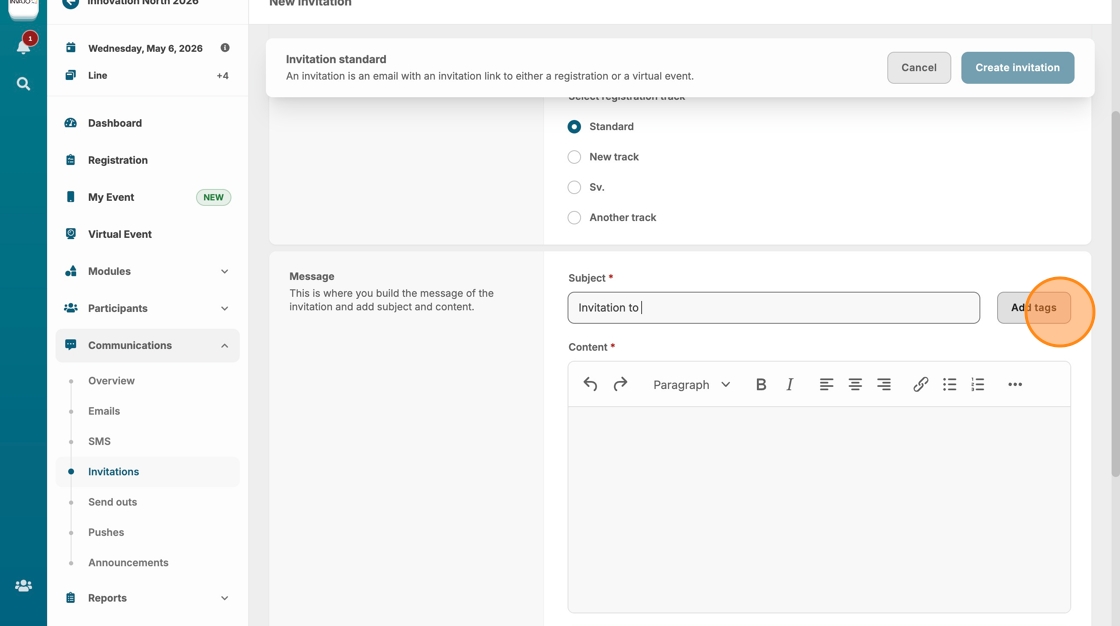Click the redo arrow in editor toolbar
Screen dimensions: 1120x626
[x=620, y=385]
